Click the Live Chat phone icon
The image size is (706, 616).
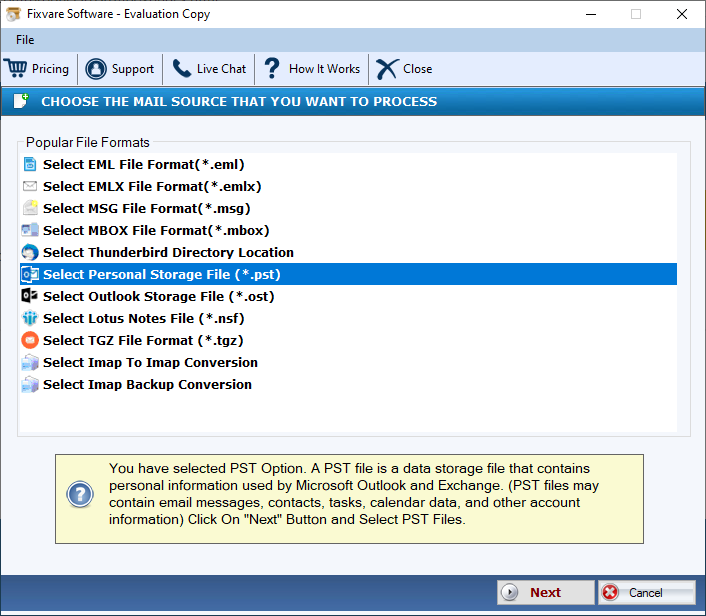click(x=181, y=69)
